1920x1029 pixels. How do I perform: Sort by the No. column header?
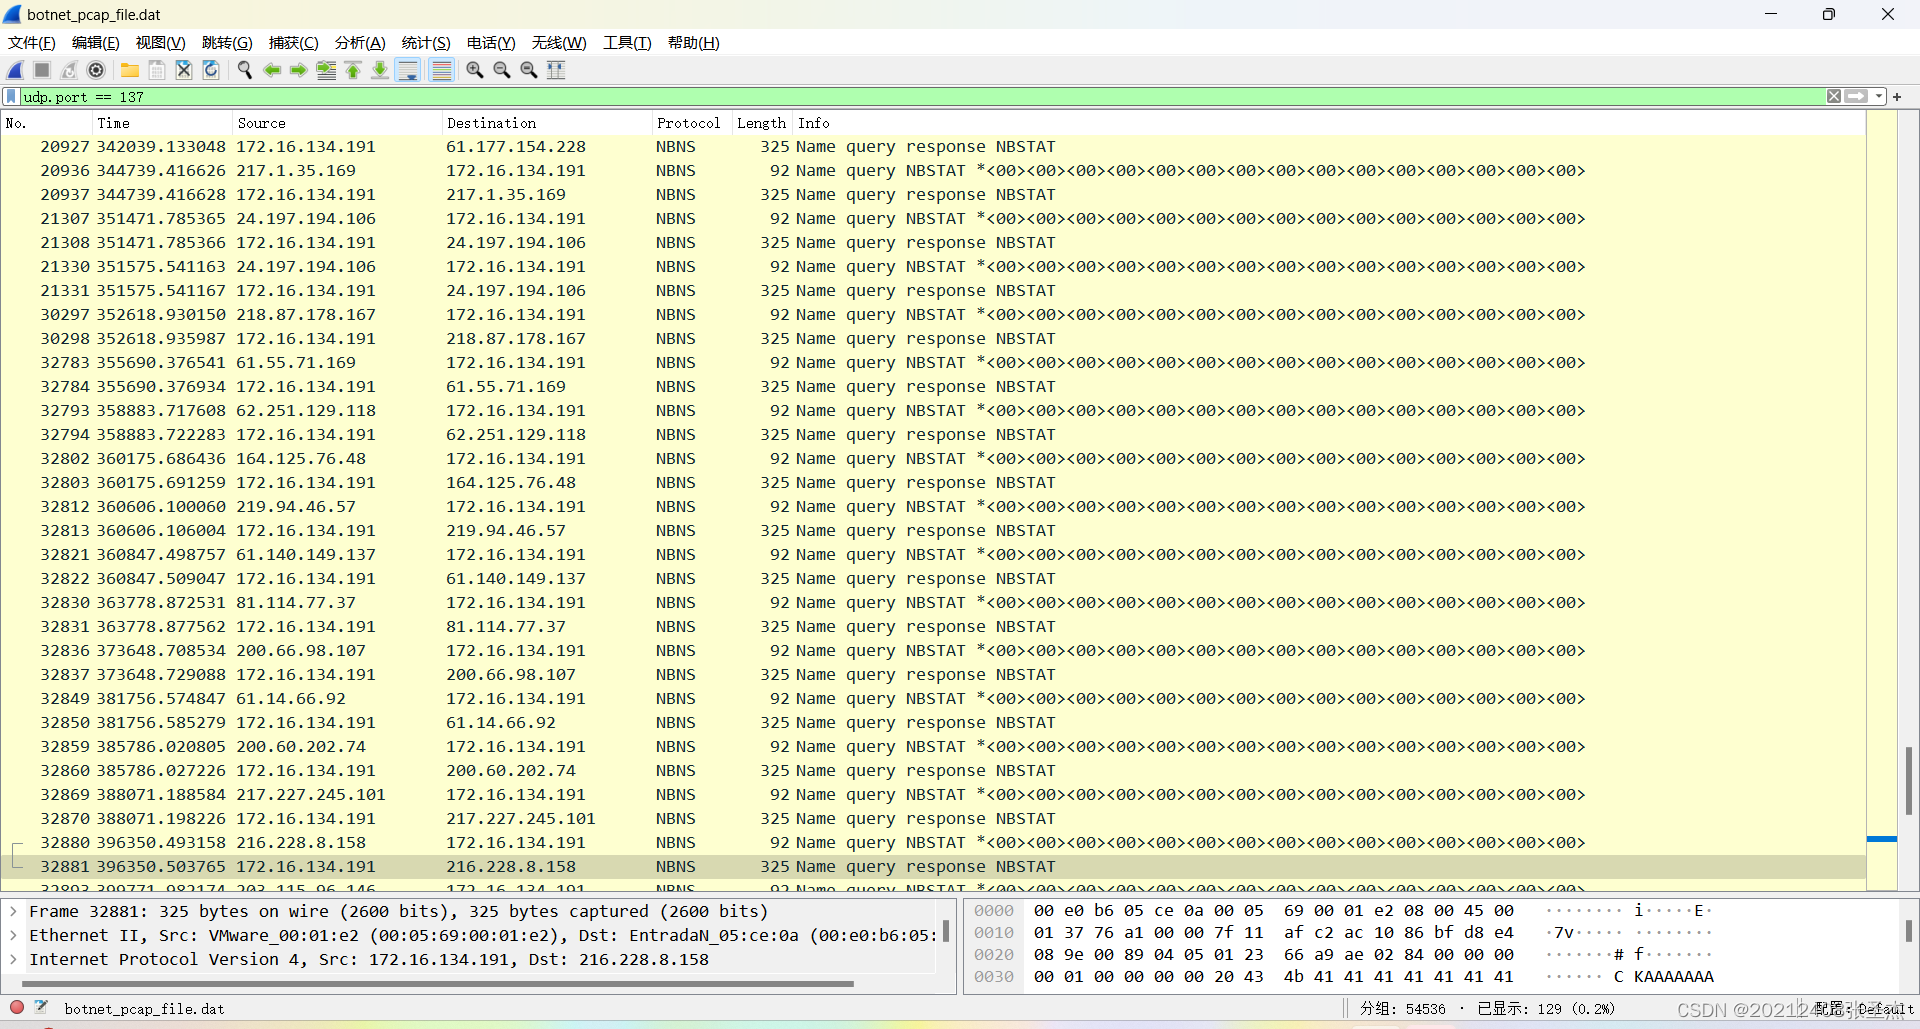[47, 123]
